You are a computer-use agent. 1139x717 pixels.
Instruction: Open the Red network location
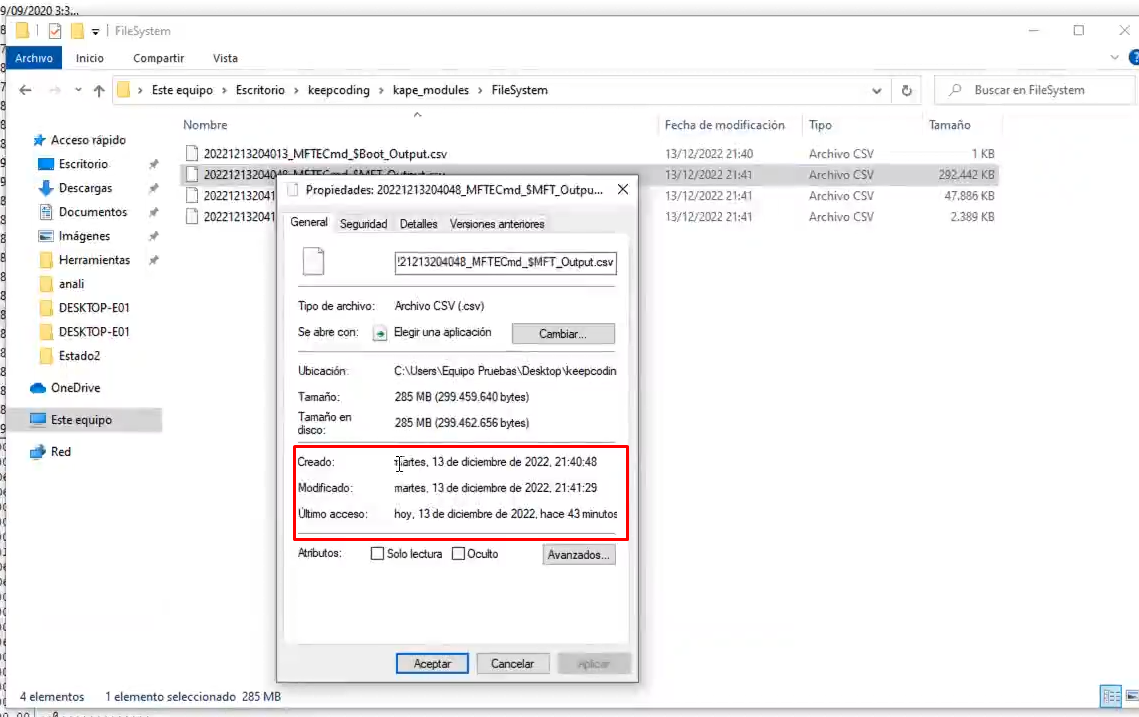(61, 452)
